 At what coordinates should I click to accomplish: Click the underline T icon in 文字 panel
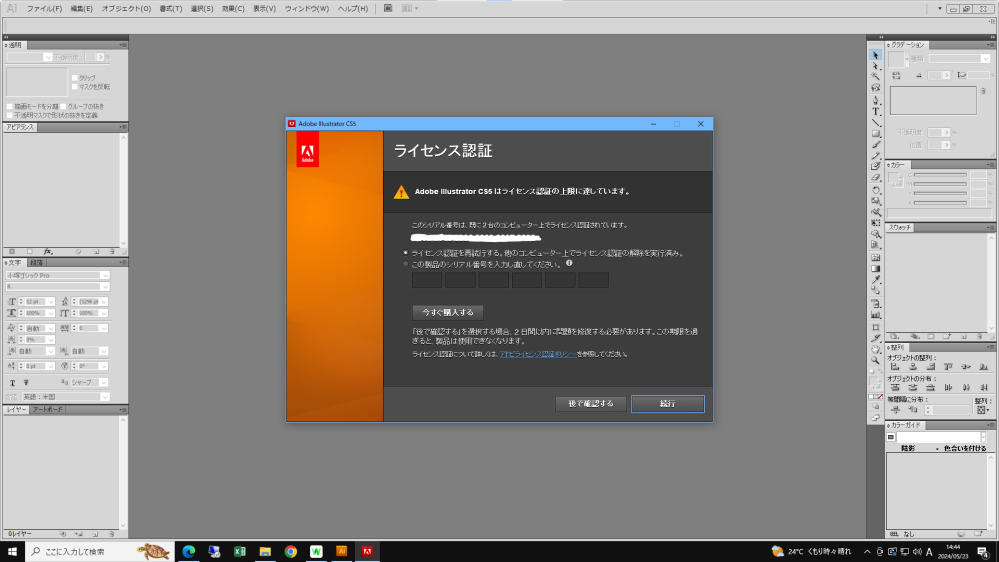pyautogui.click(x=12, y=382)
